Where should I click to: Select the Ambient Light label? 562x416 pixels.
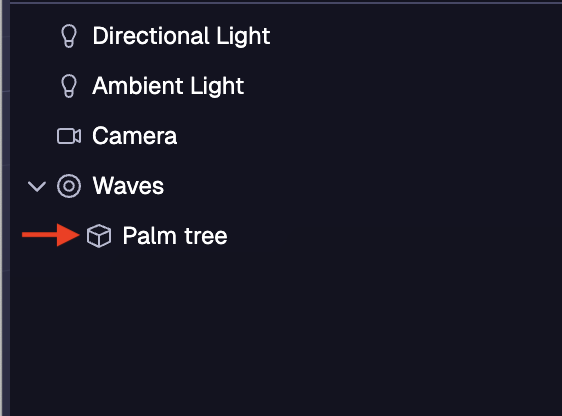coord(168,86)
